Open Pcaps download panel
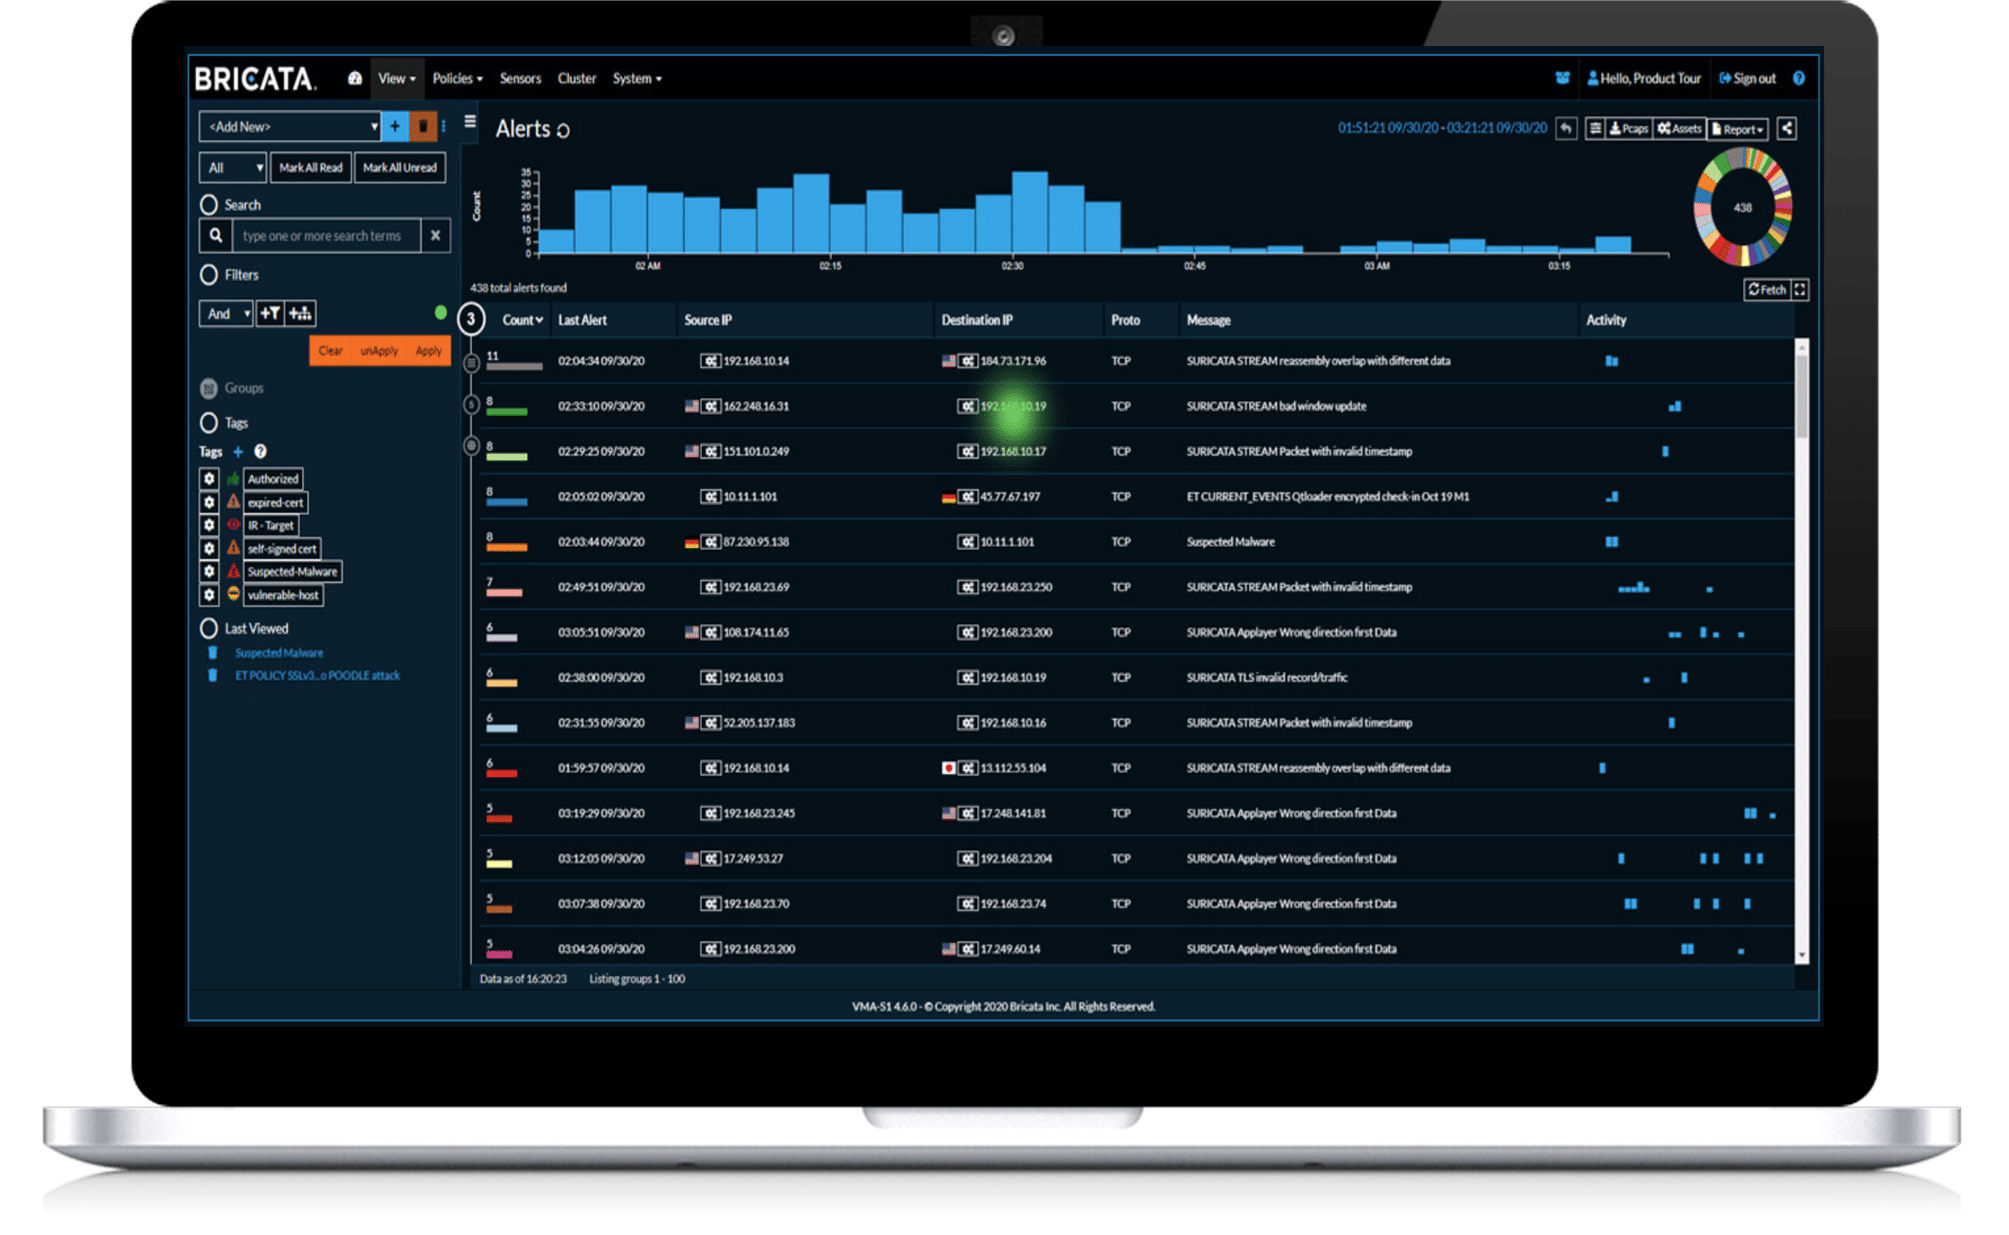2009x1235 pixels. pyautogui.click(x=1627, y=128)
